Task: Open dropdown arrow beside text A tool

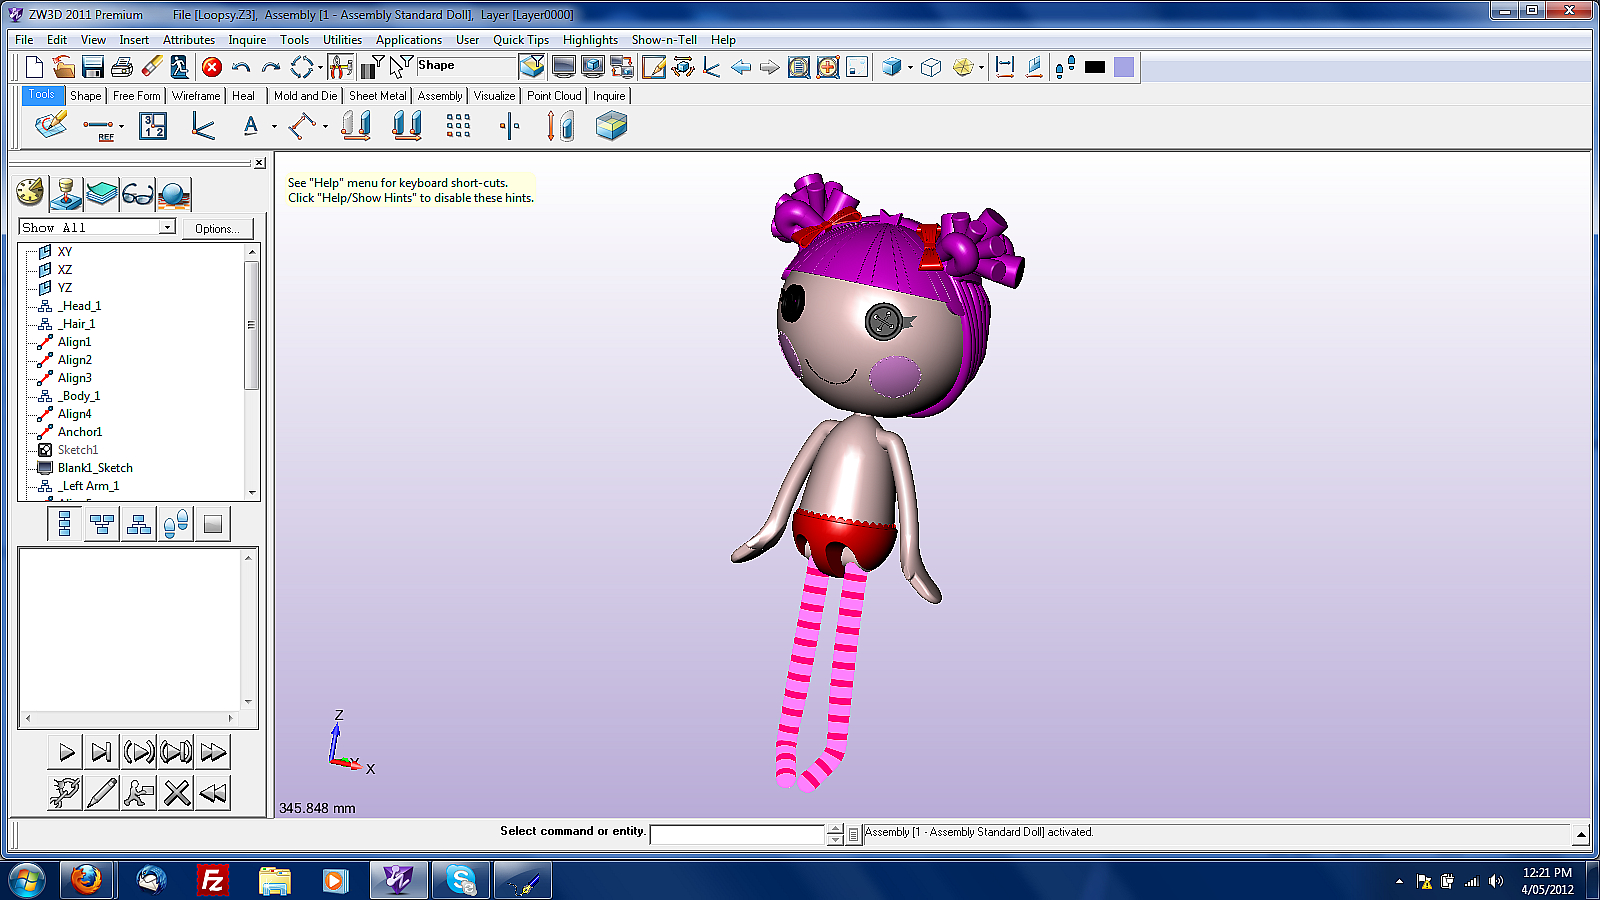Action: [x=274, y=127]
